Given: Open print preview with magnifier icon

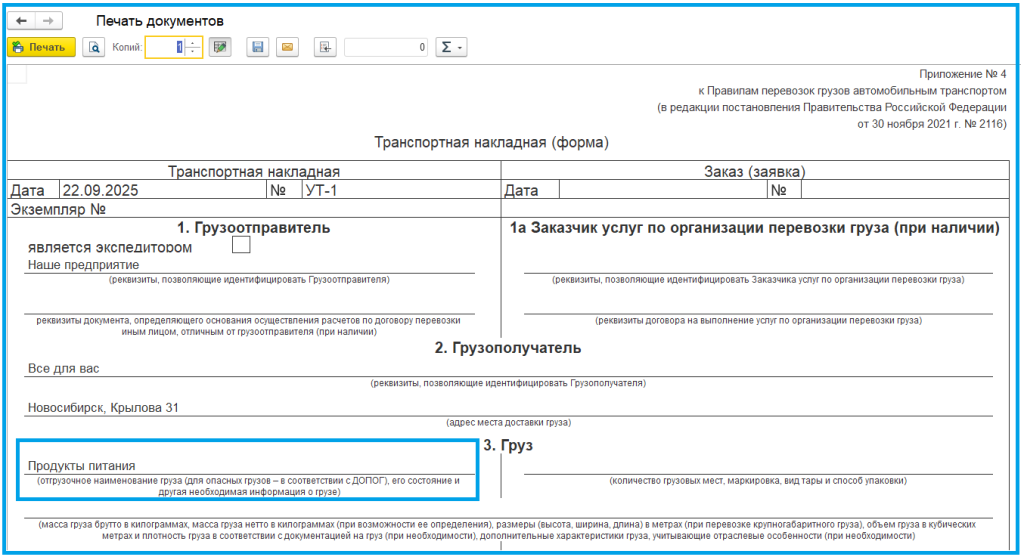Looking at the screenshot, I should [93, 47].
